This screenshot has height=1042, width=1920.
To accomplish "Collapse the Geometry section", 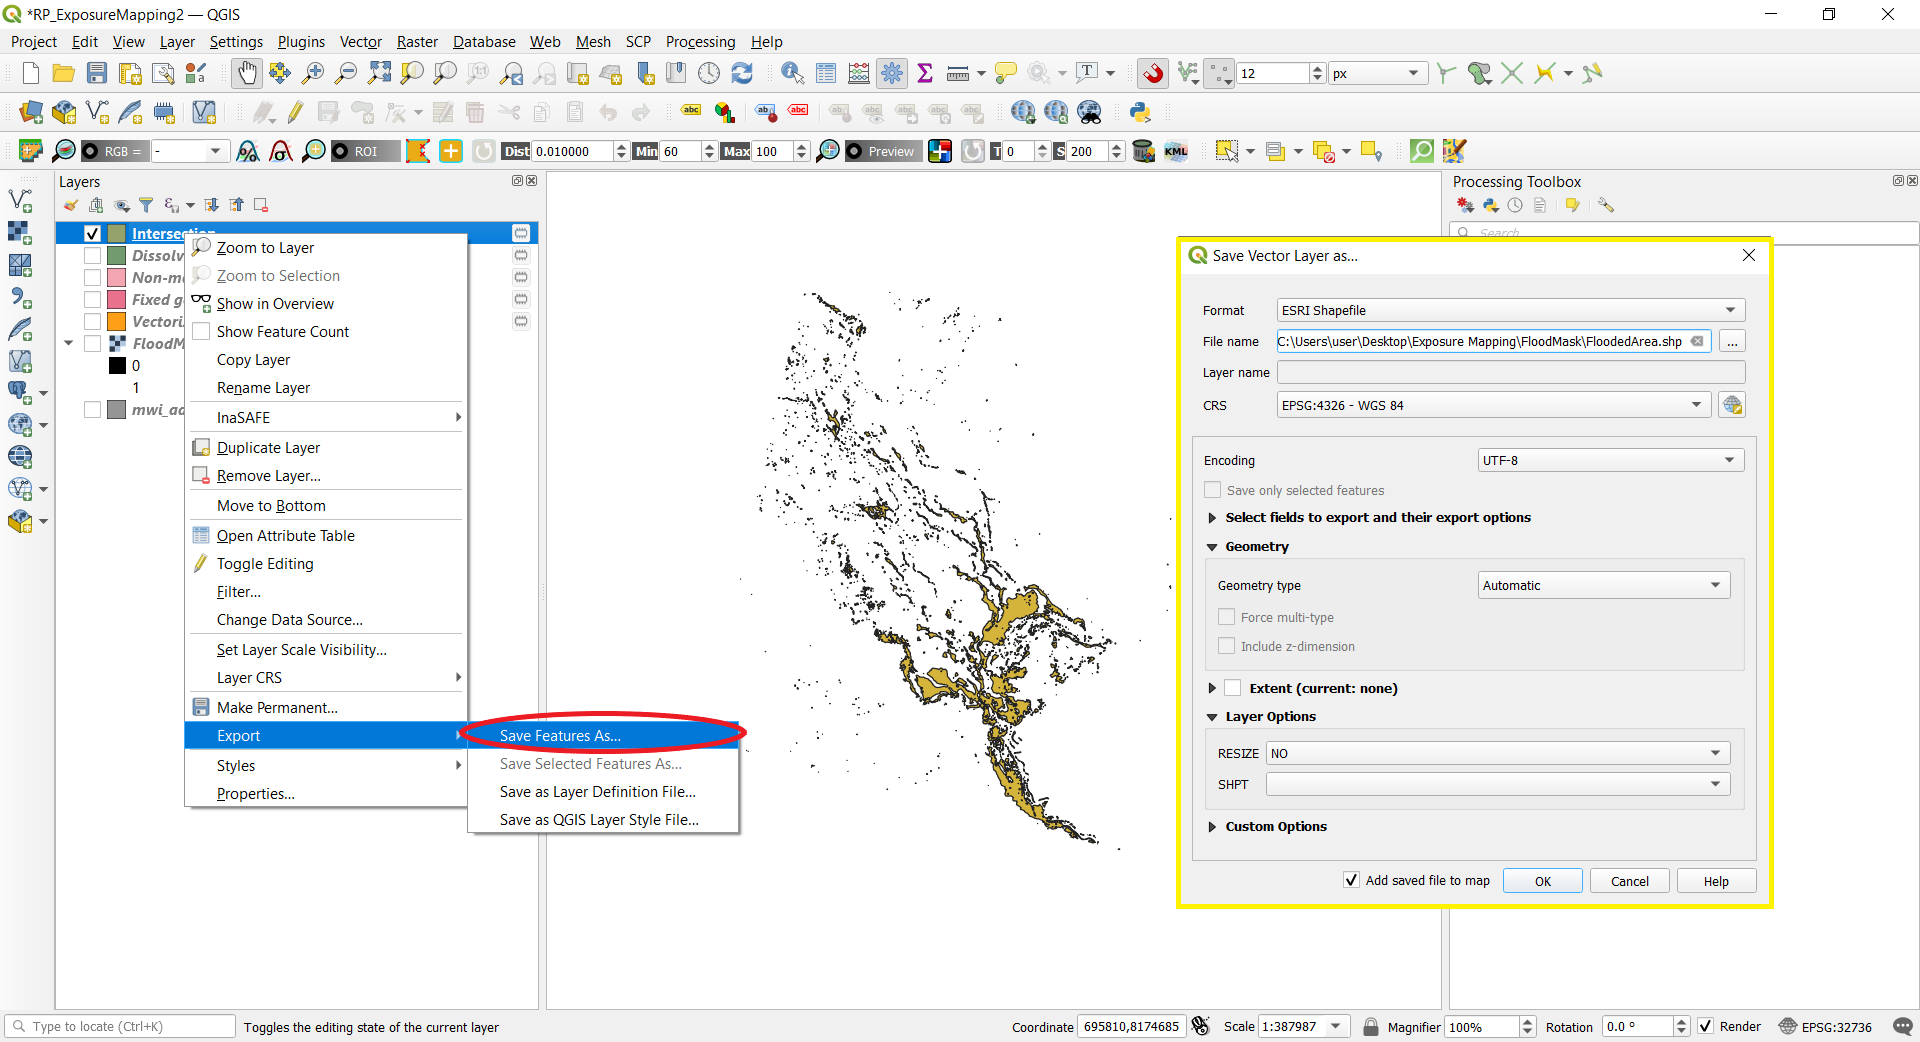I will (1211, 547).
